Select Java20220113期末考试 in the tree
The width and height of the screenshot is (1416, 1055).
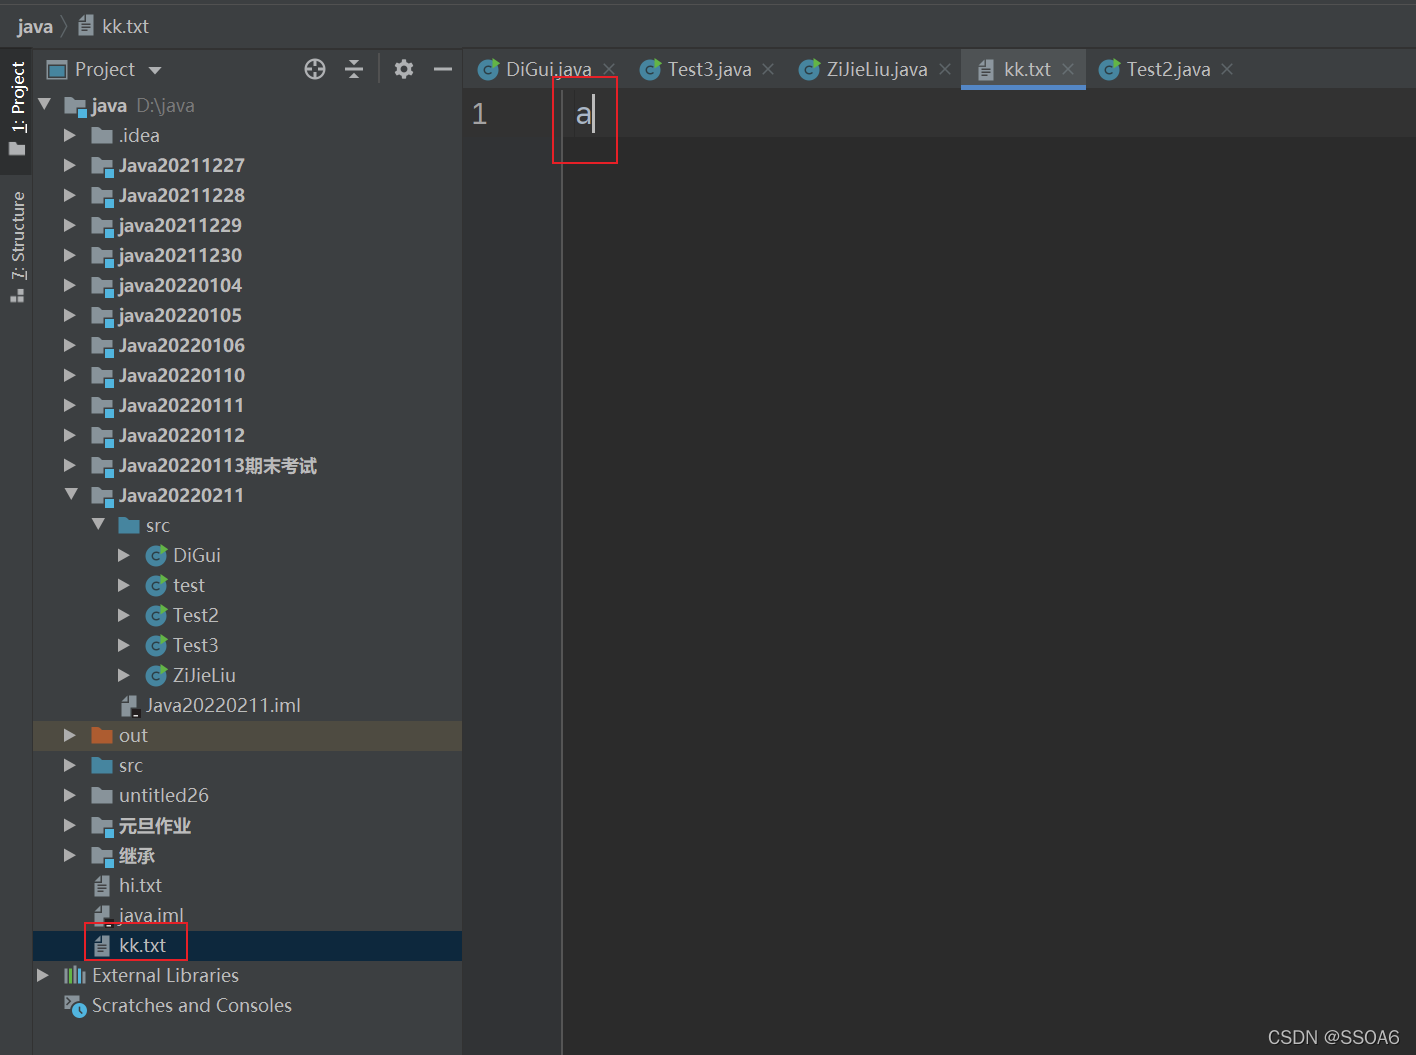click(218, 465)
